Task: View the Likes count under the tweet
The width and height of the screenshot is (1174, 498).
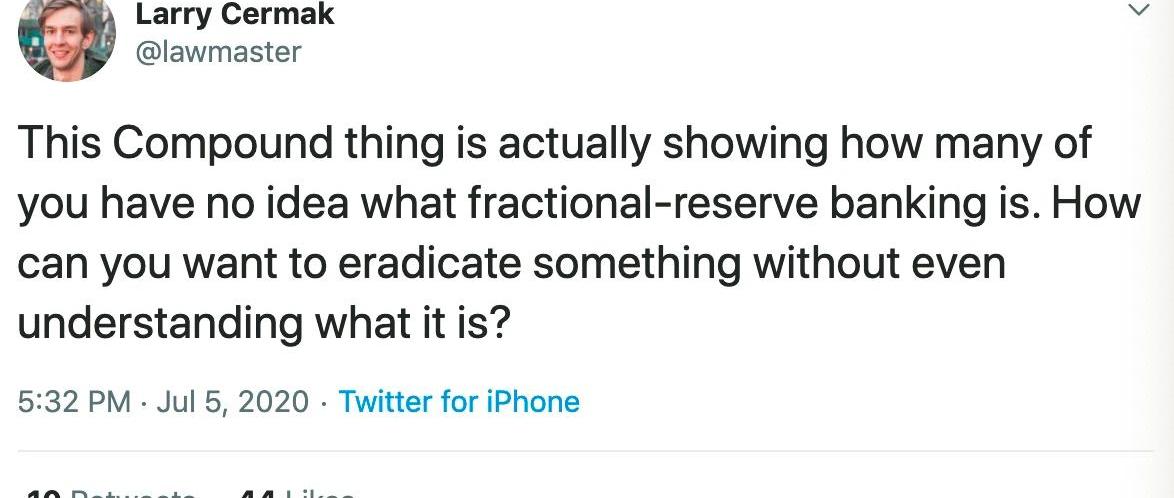Action: click(293, 492)
